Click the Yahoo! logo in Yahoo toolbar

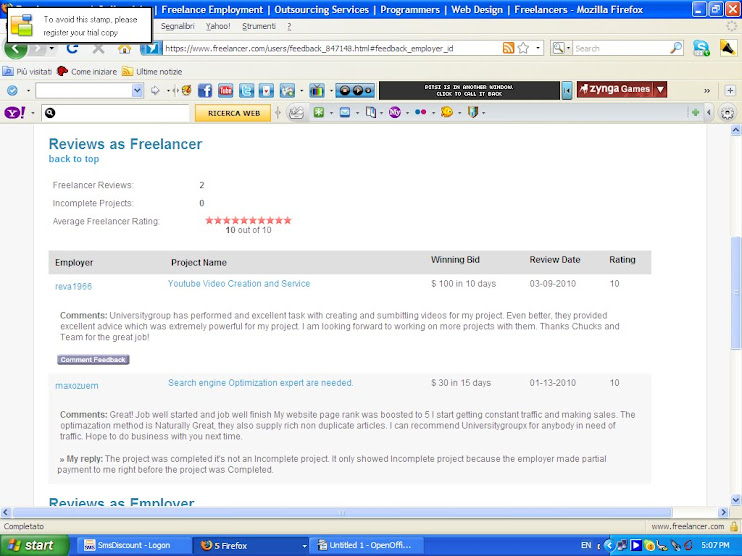[15, 113]
